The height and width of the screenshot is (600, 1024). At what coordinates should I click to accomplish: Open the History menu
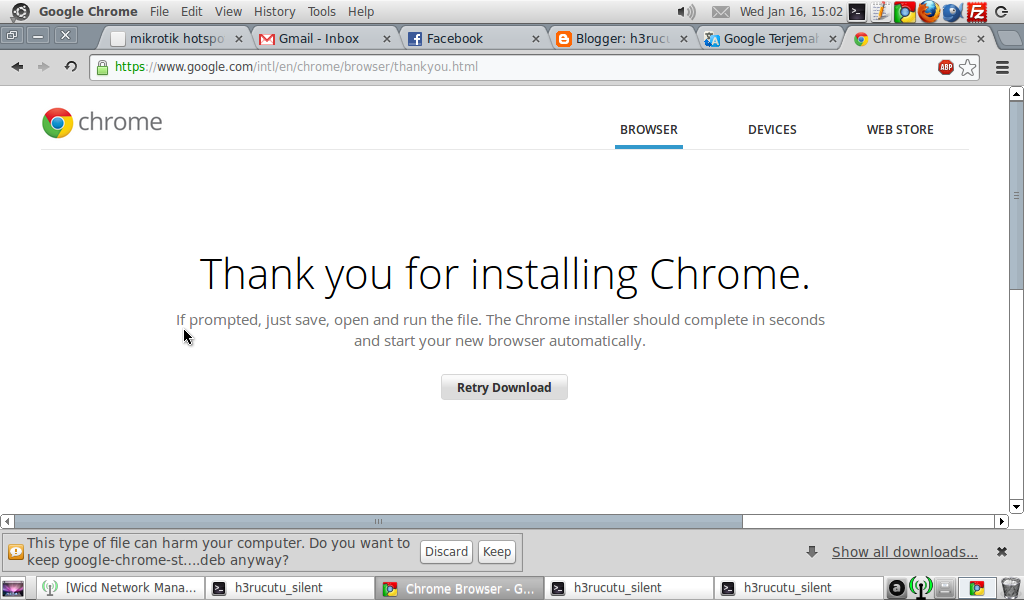[x=274, y=12]
